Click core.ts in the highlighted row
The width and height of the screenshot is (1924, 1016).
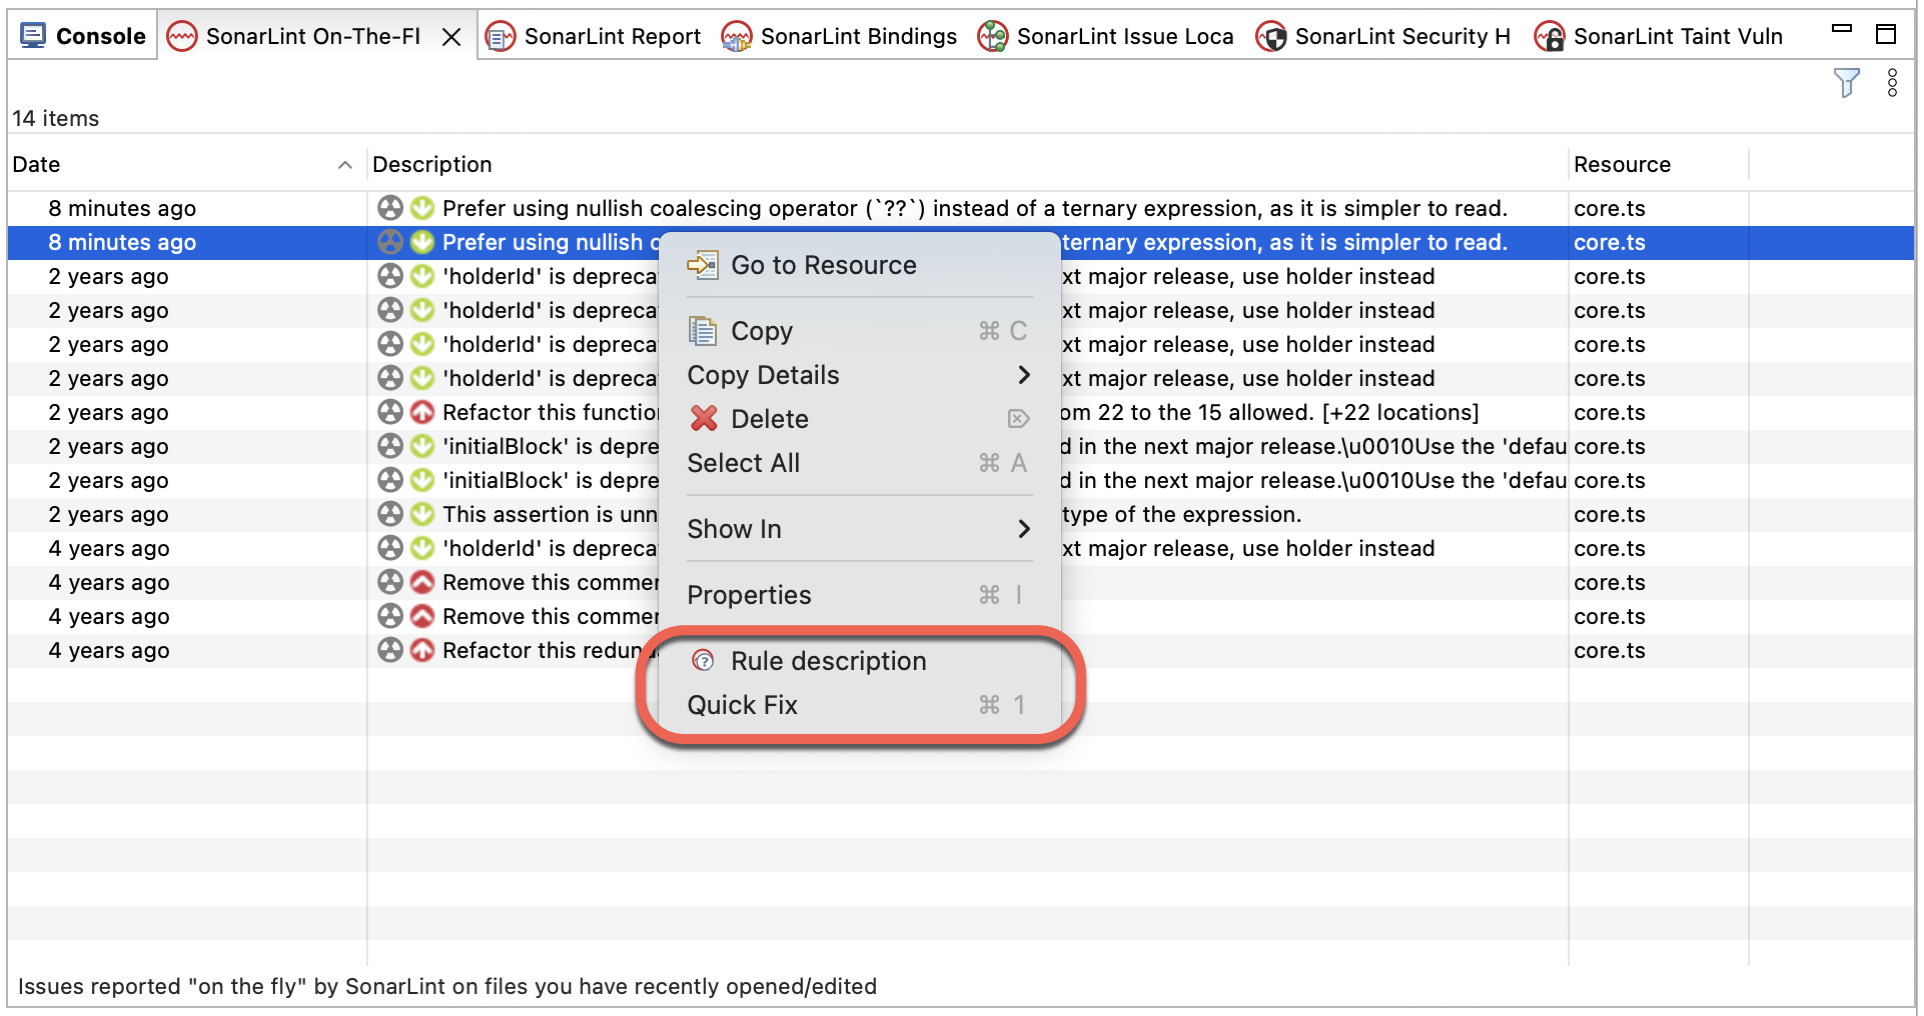click(1609, 242)
